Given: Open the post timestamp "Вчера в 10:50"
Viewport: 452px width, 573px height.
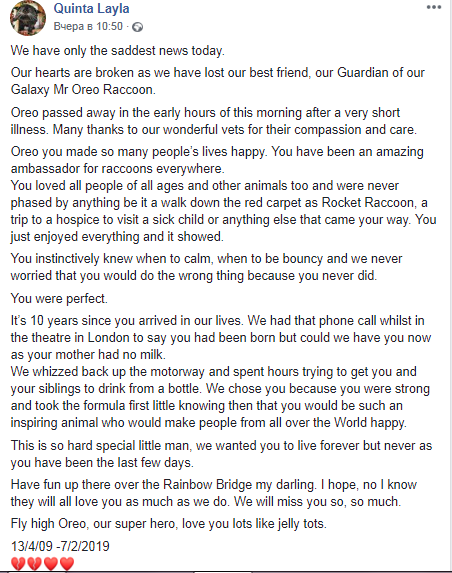Looking at the screenshot, I should click(x=88, y=26).
